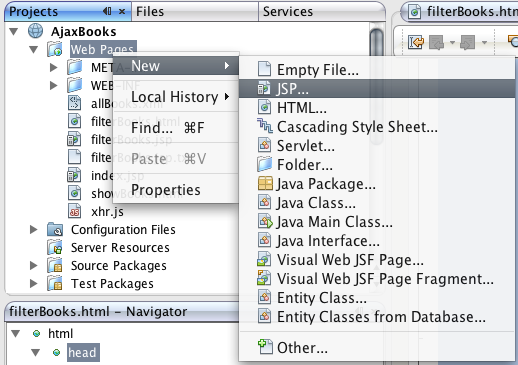Click the Java Main Class icon
518x365 pixels.
265,221
